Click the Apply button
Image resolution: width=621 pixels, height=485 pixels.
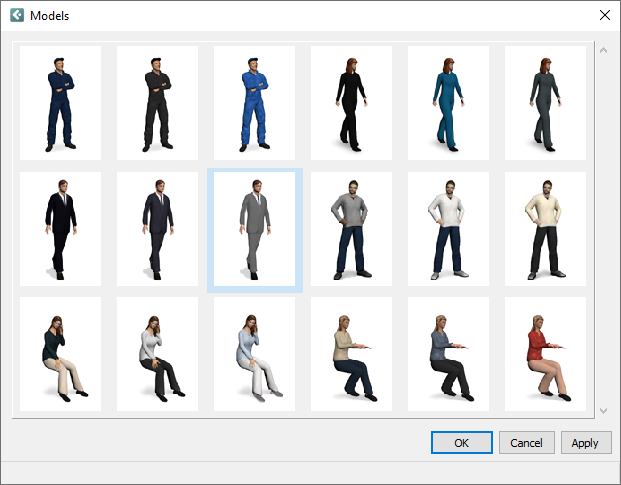pos(586,443)
